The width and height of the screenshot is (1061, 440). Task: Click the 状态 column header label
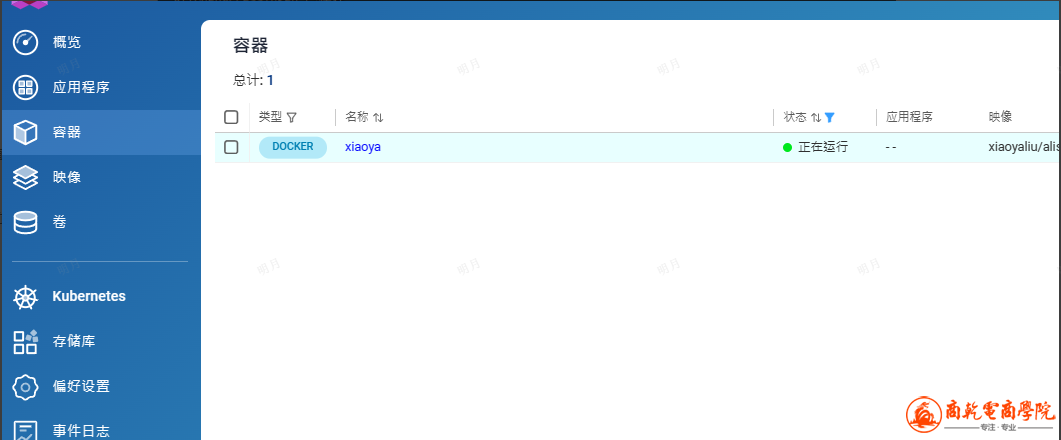point(795,117)
